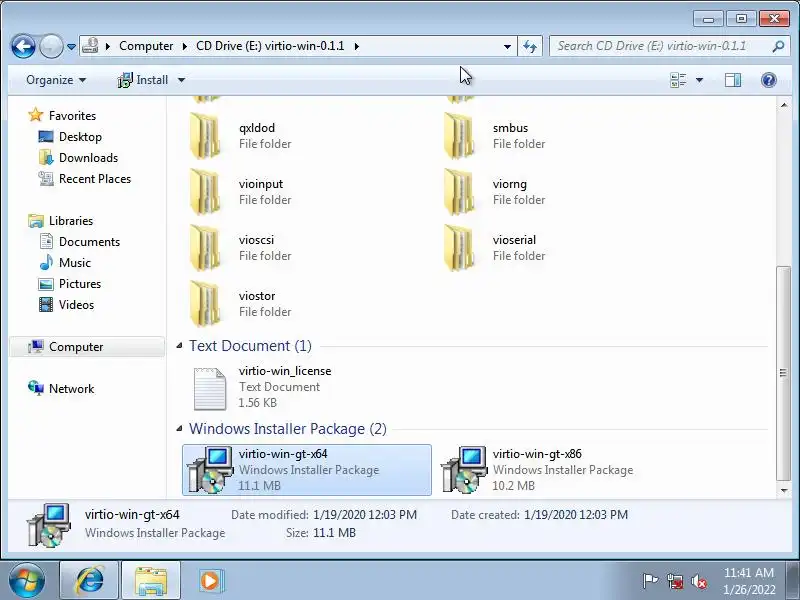Select Computer in the address breadcrumb

146,46
